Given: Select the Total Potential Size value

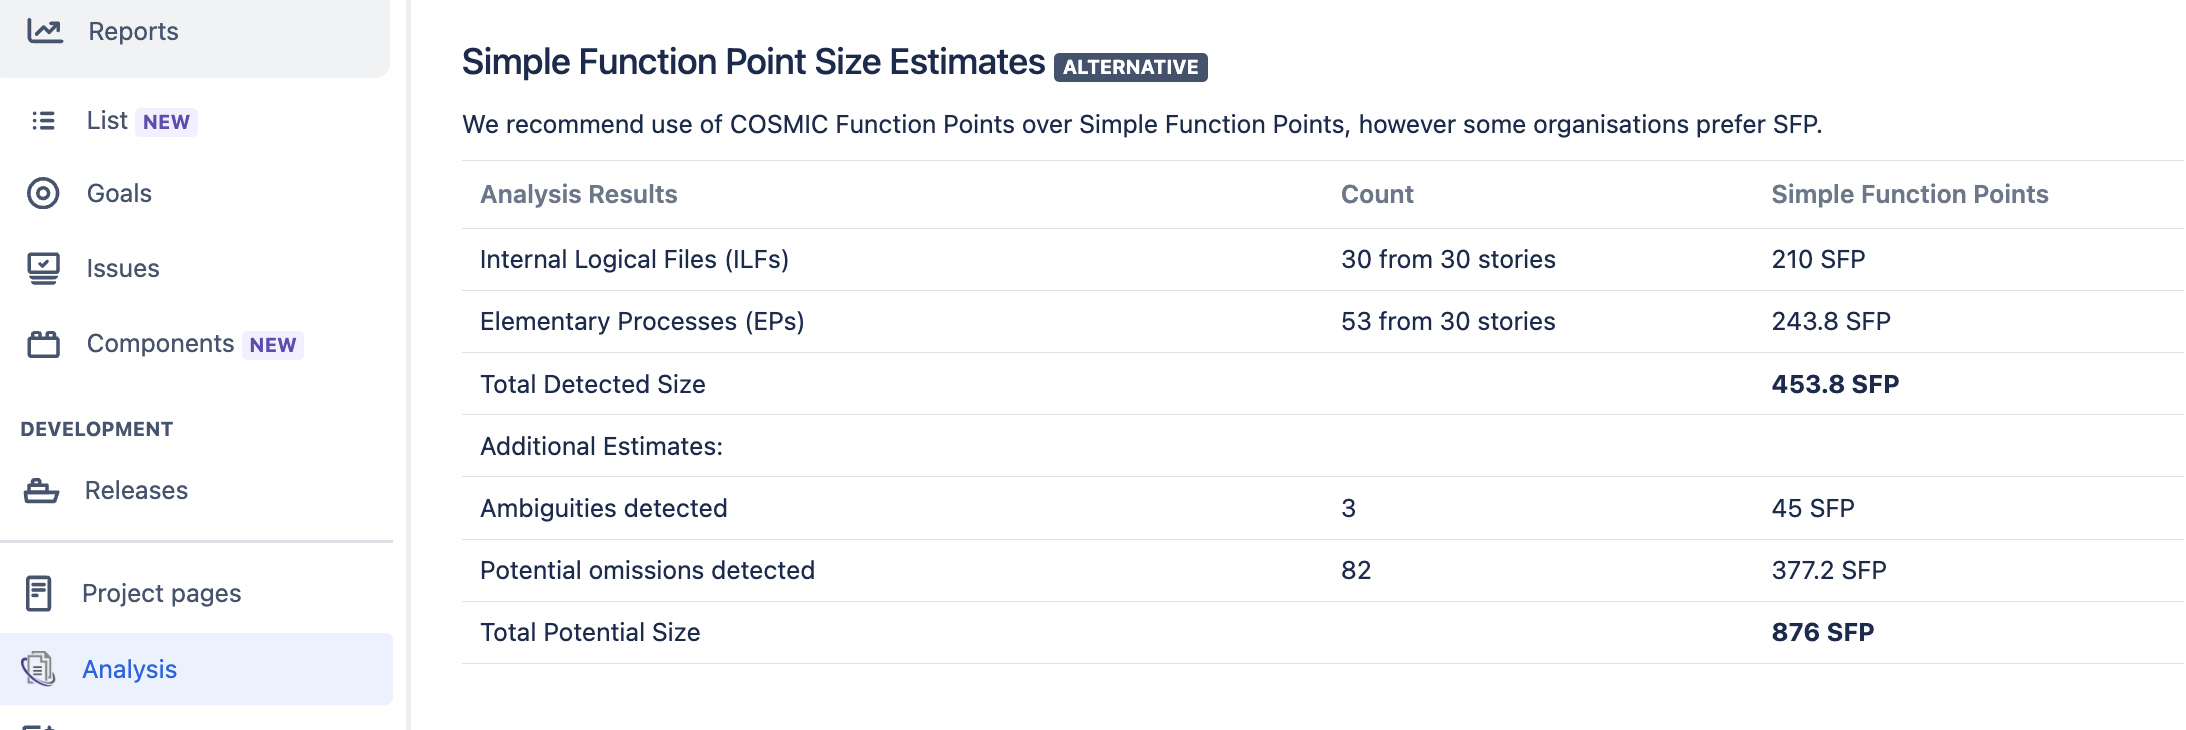Looking at the screenshot, I should (1822, 632).
